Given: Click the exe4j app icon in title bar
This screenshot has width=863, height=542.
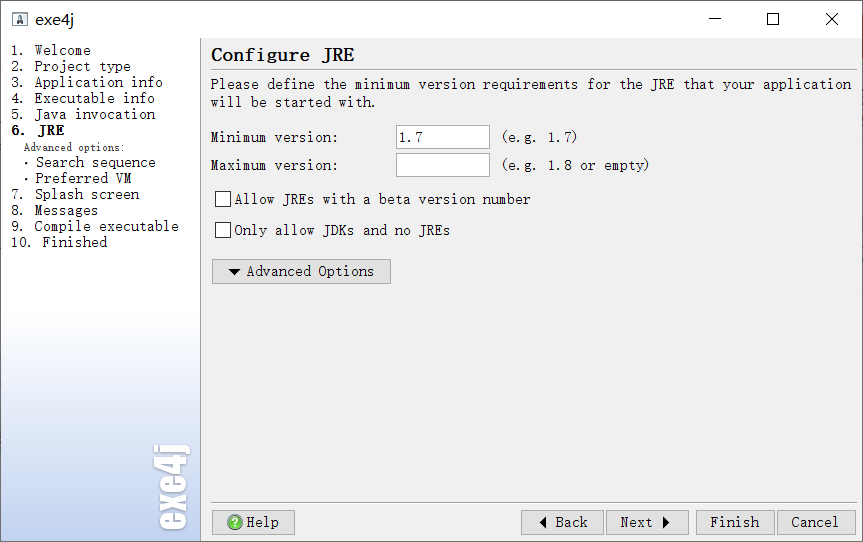Looking at the screenshot, I should (x=20, y=20).
